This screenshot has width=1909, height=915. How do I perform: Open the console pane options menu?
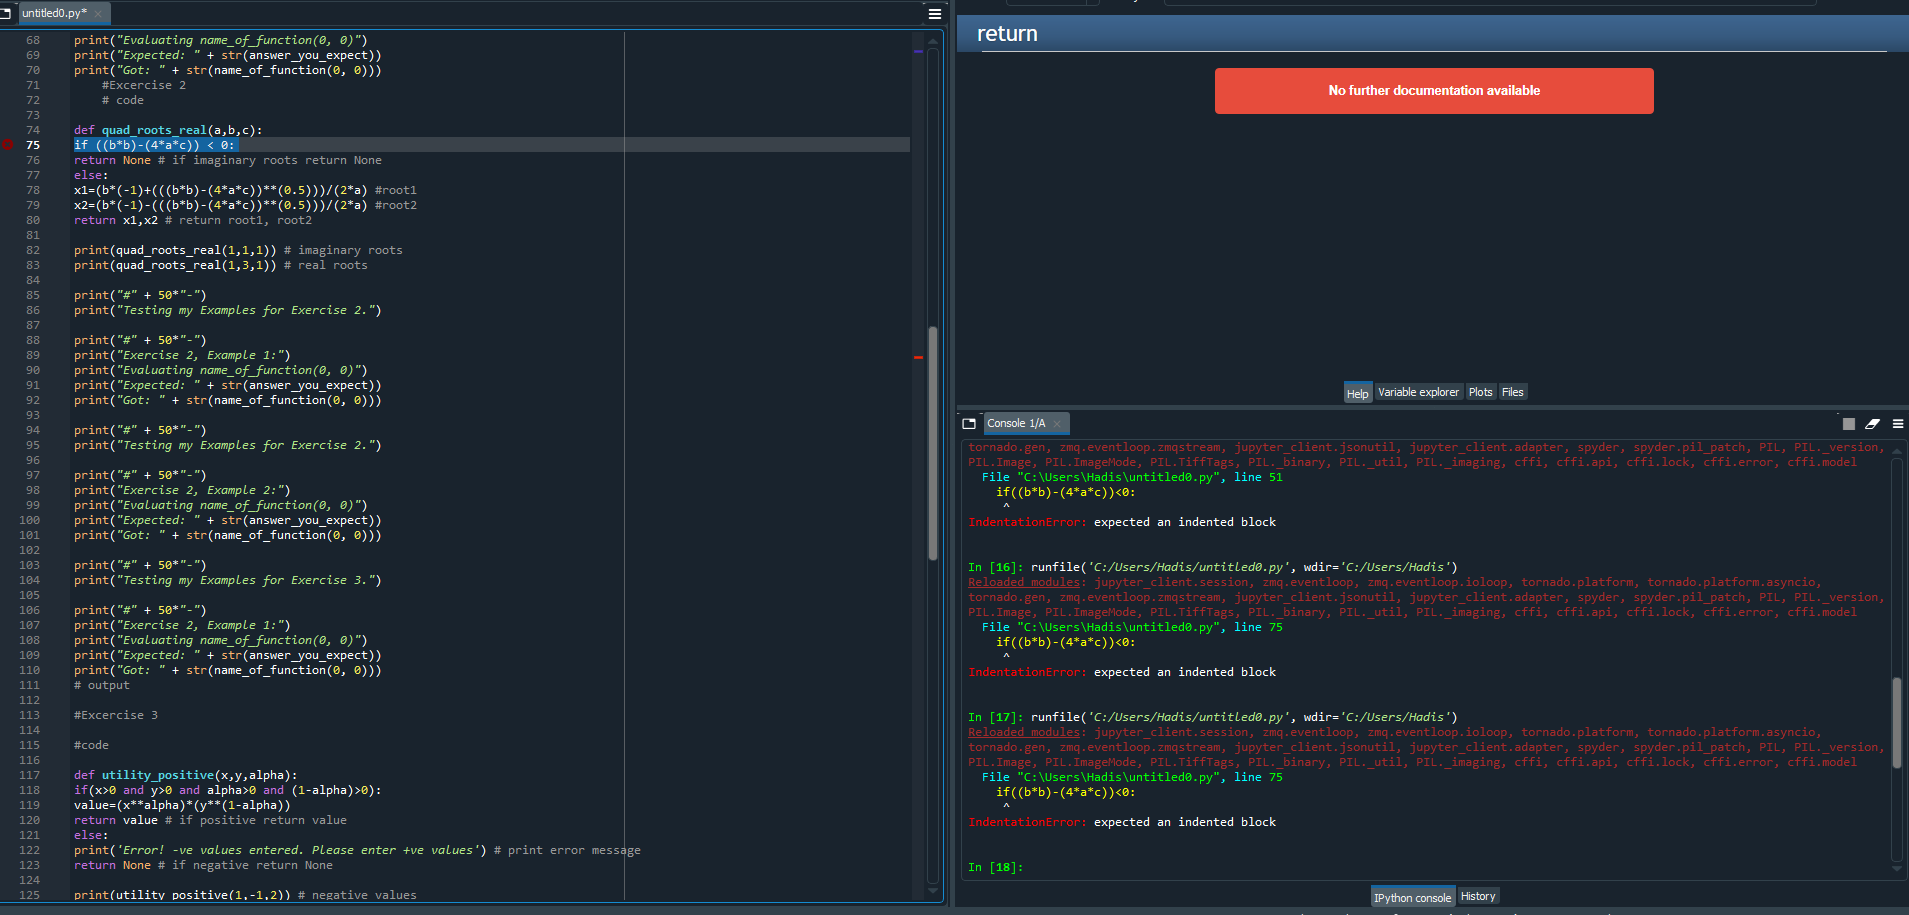[x=1897, y=424]
